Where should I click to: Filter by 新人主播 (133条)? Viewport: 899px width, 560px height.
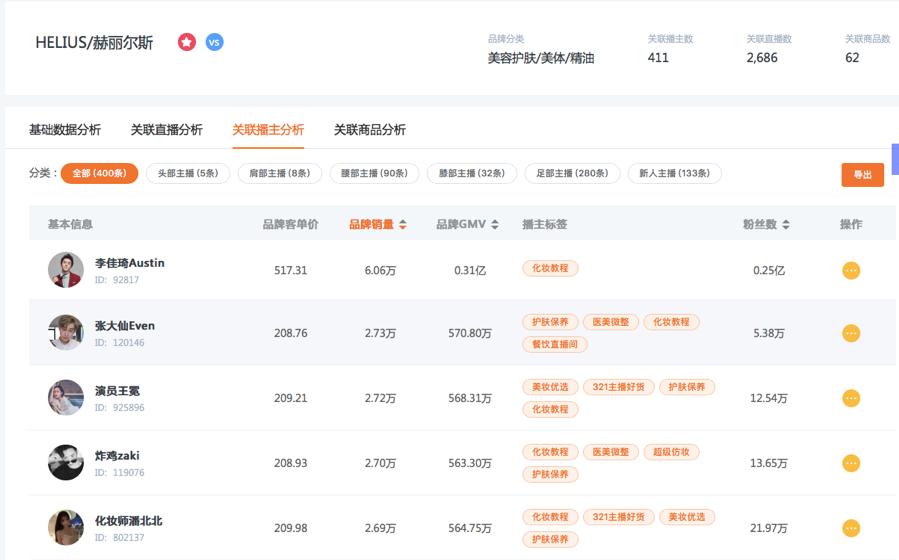(675, 173)
